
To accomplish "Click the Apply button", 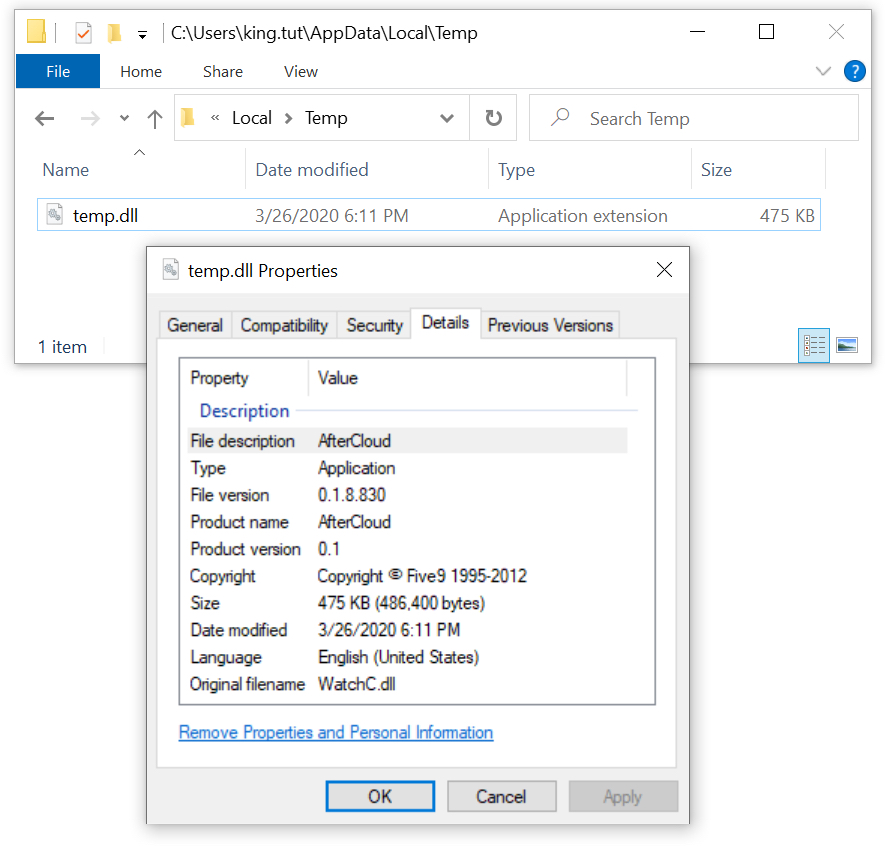I will (623, 796).
